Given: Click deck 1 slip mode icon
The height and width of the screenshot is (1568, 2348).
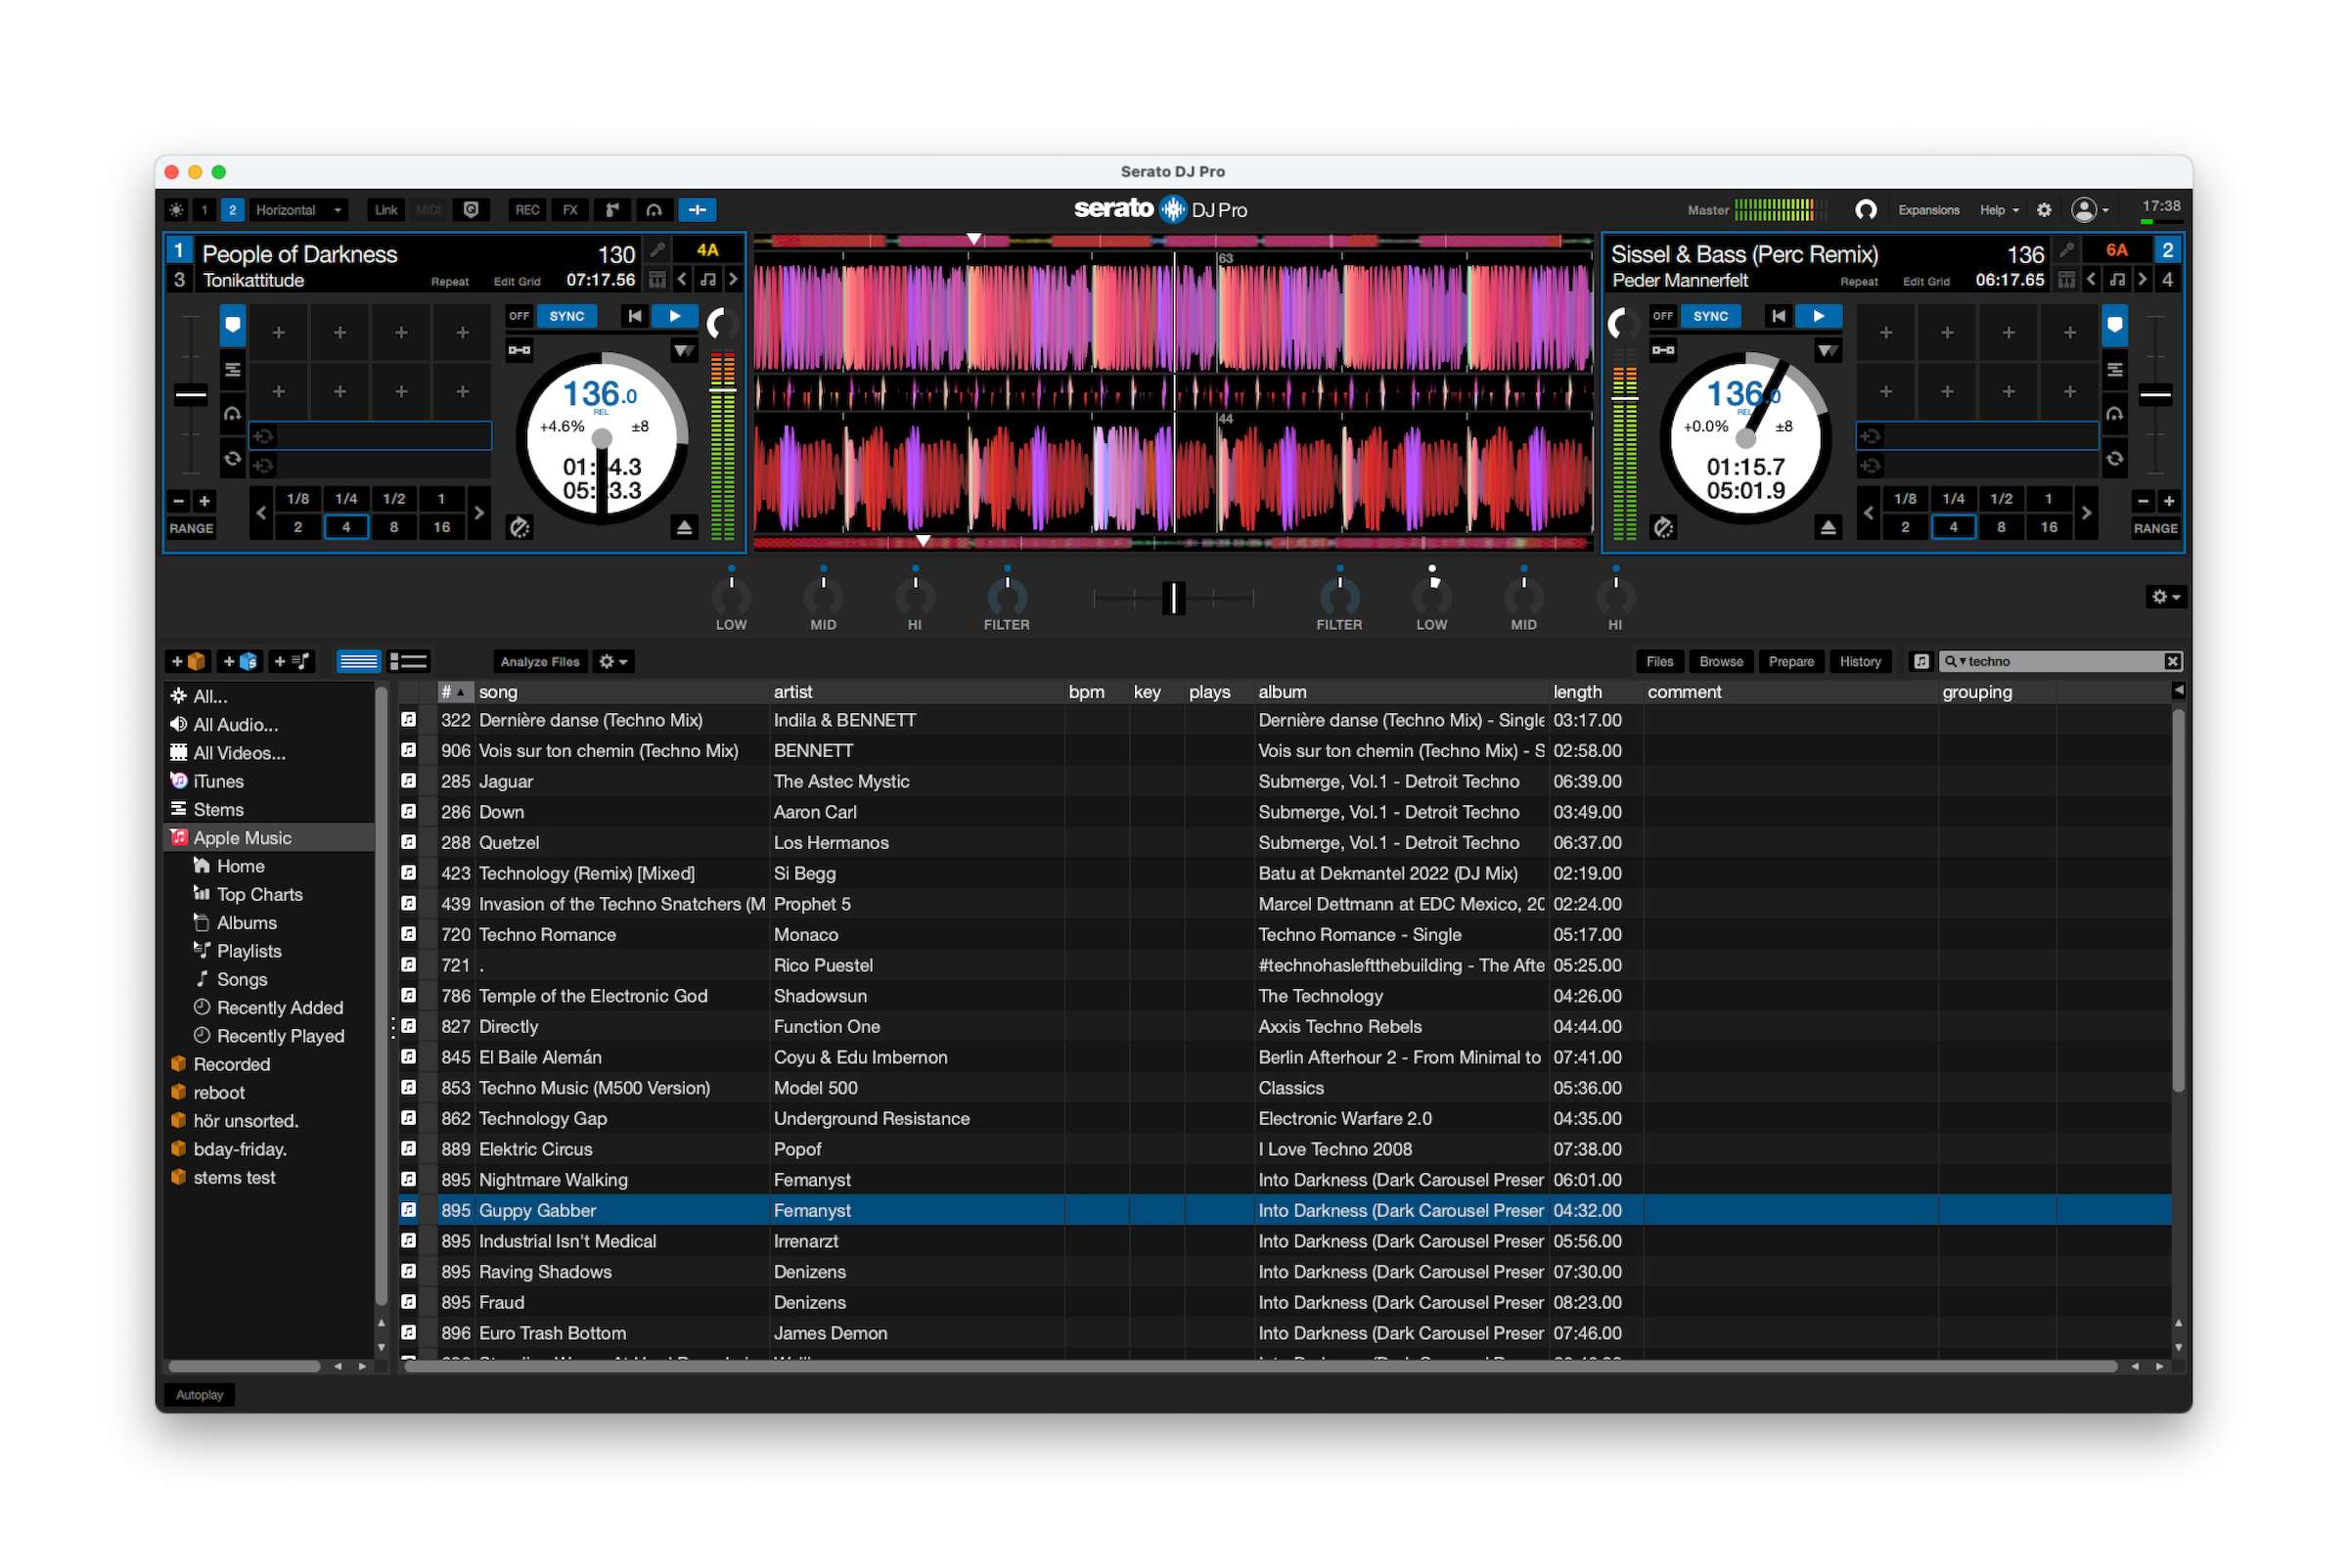Looking at the screenshot, I should pyautogui.click(x=519, y=528).
